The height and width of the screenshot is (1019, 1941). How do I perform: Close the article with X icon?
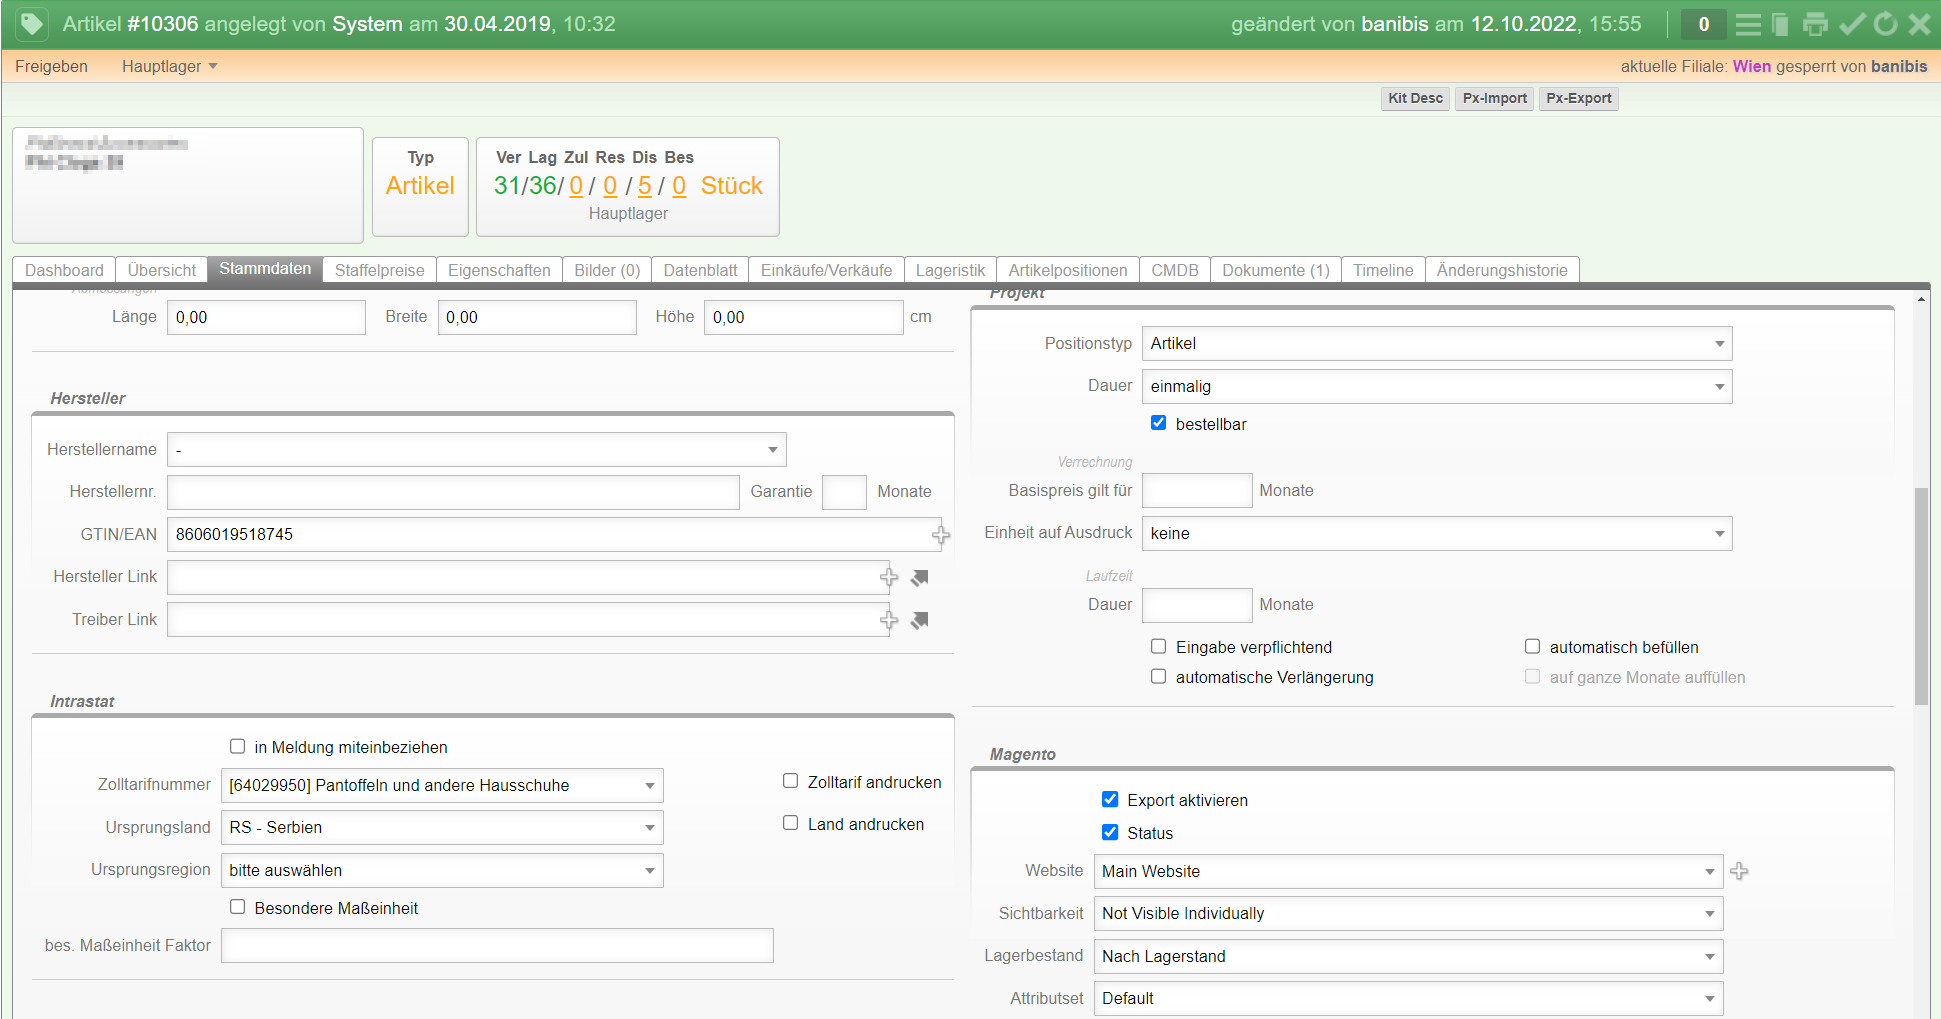point(1919,24)
